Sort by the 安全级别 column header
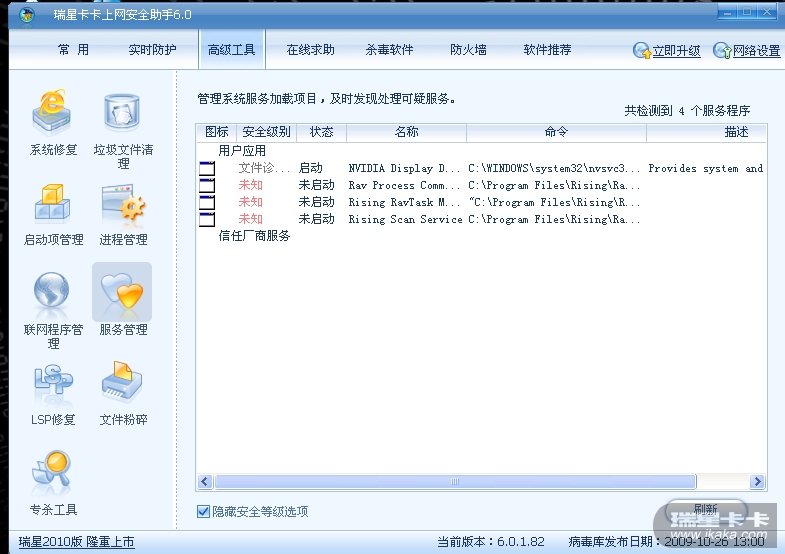Image resolution: width=785 pixels, height=554 pixels. 266,132
